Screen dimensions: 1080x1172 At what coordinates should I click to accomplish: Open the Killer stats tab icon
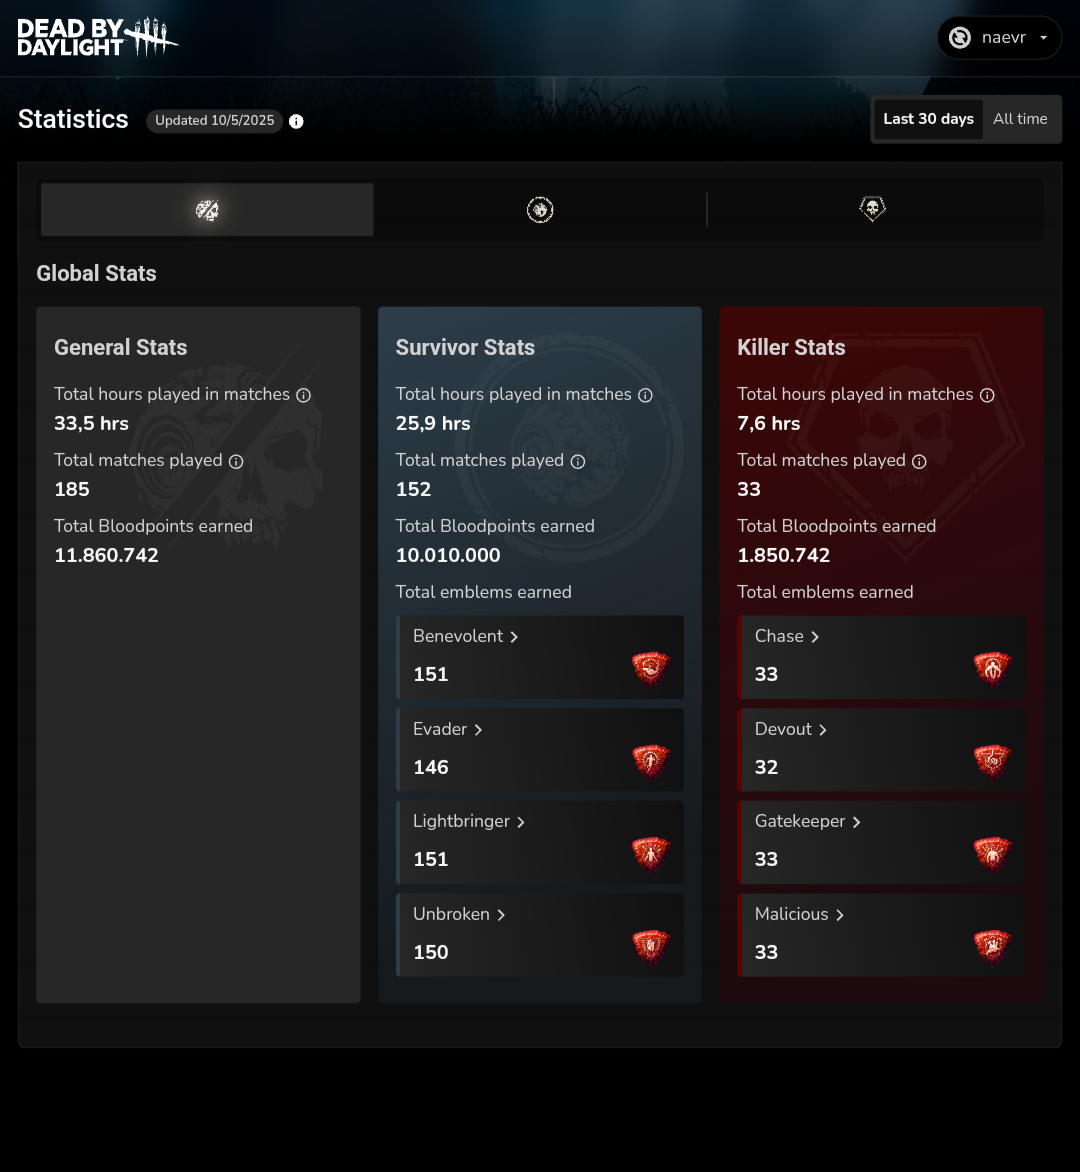pyautogui.click(x=872, y=209)
